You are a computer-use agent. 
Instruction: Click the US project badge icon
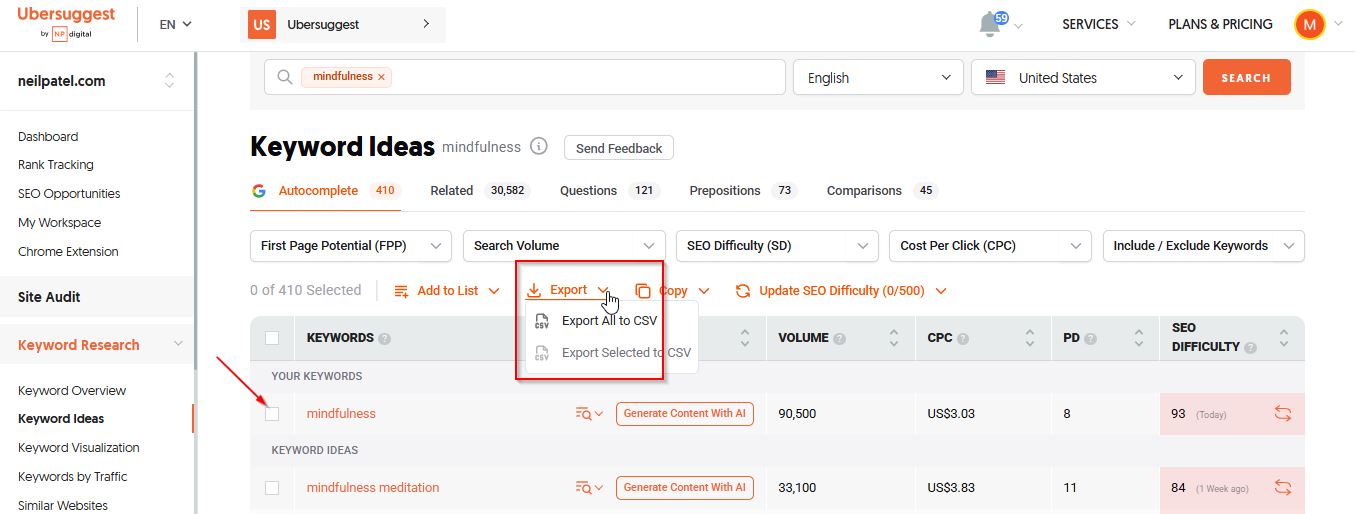pyautogui.click(x=262, y=24)
